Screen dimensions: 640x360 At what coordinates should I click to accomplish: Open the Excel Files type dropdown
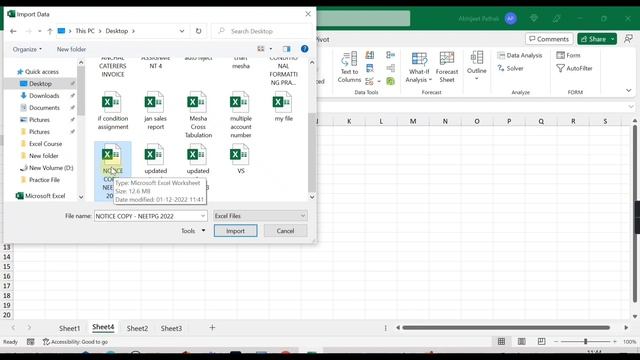click(x=260, y=216)
